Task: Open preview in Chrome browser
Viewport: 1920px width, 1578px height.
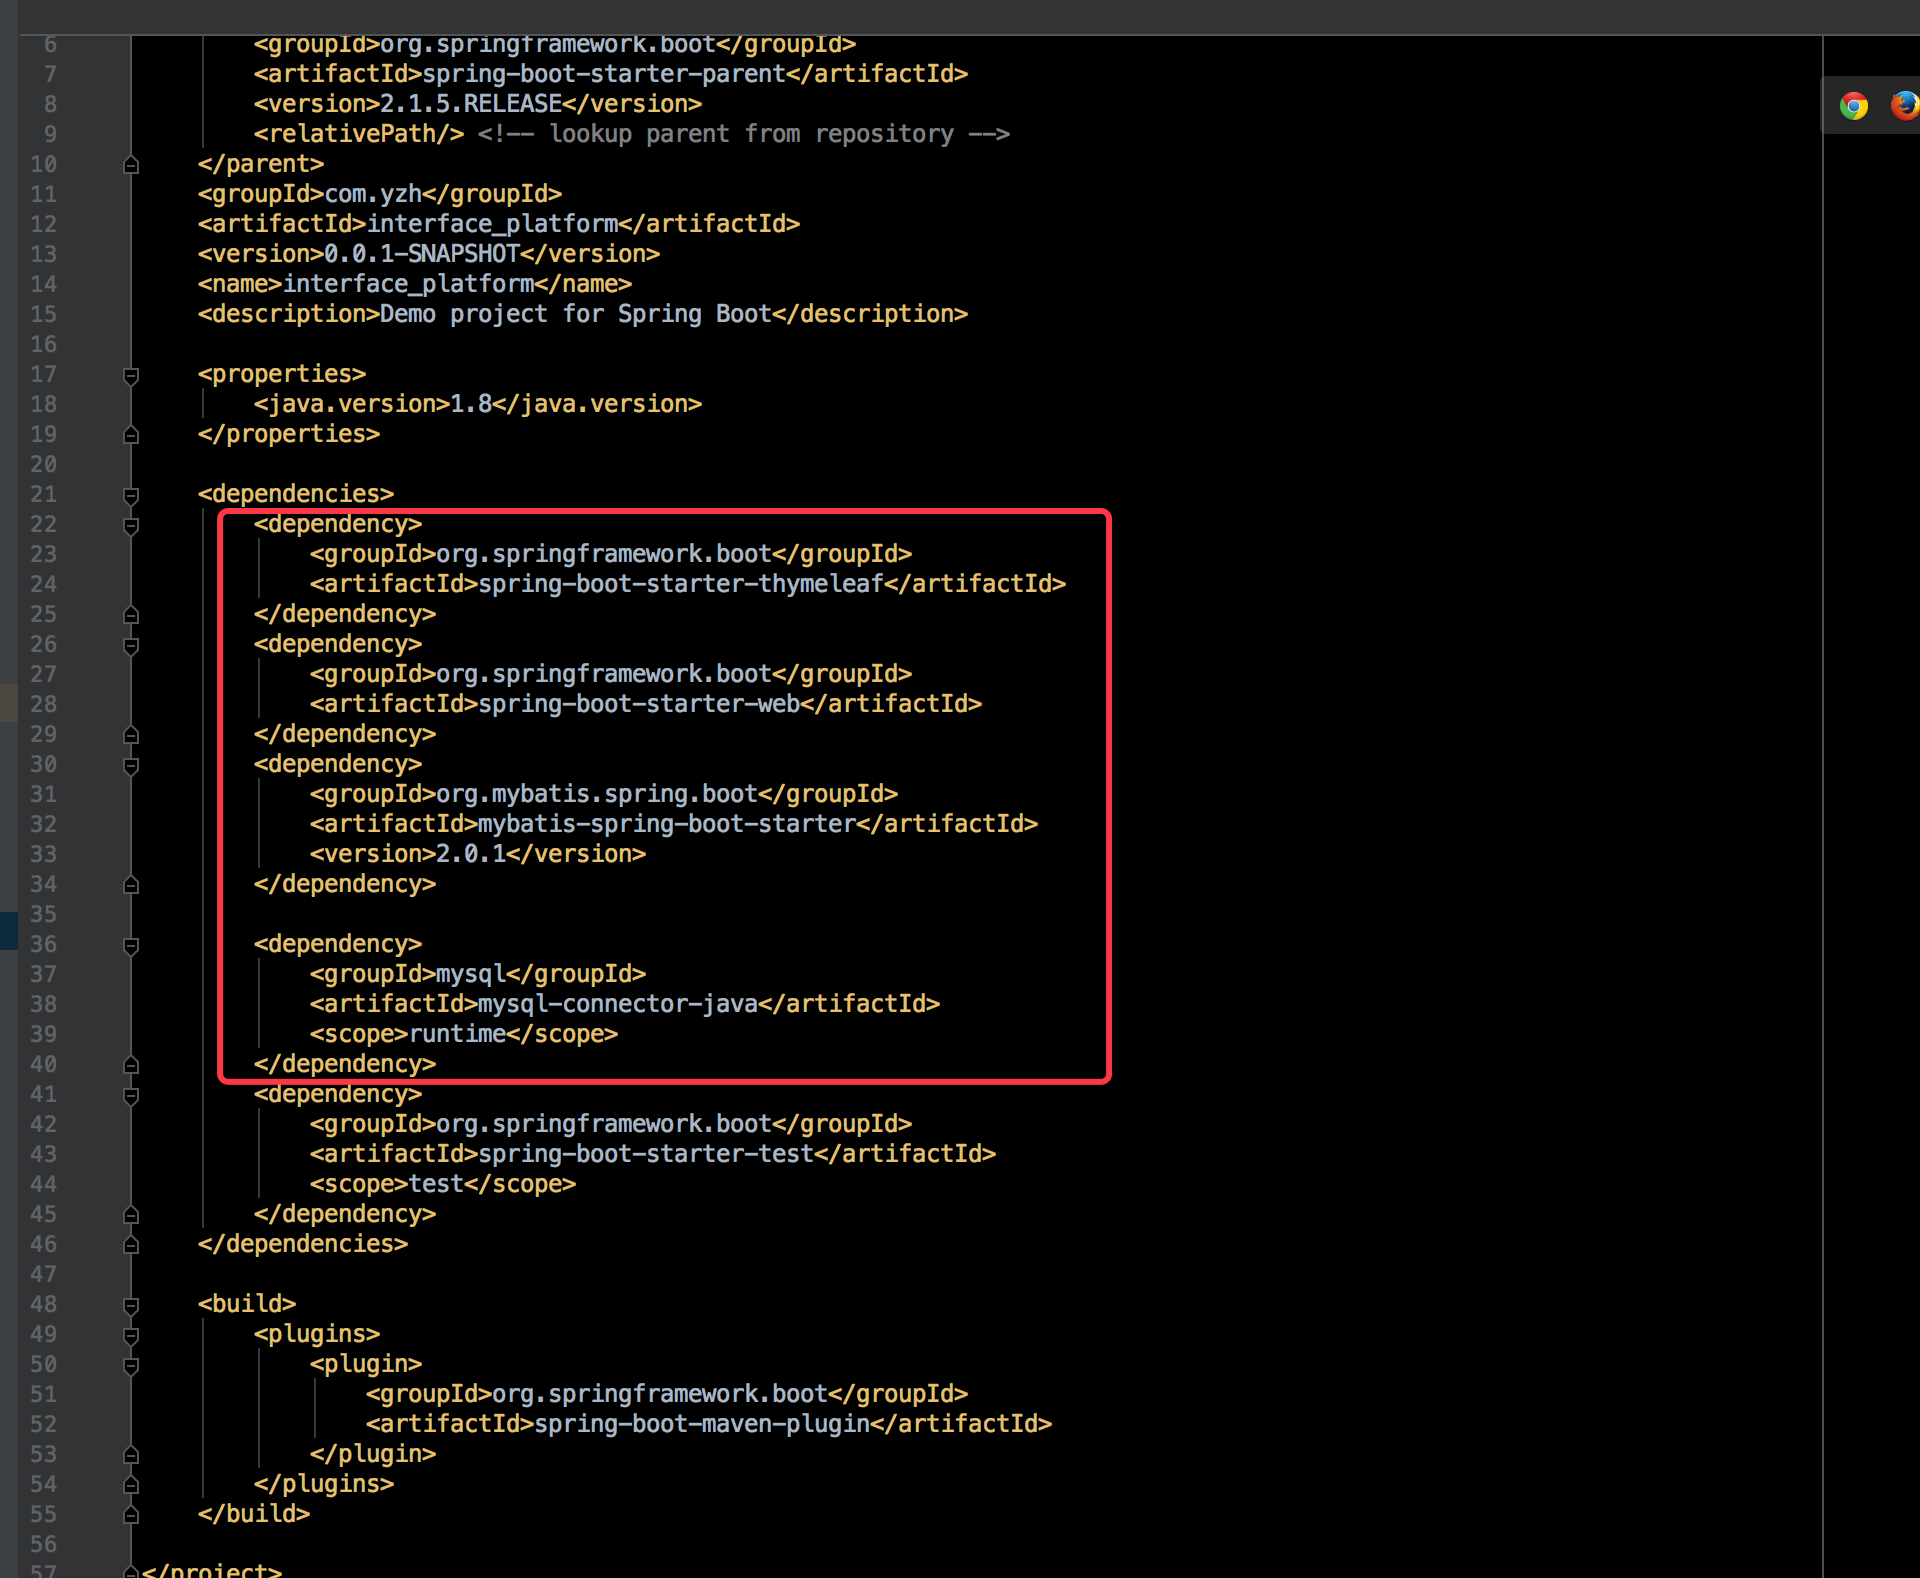Action: pos(1853,105)
